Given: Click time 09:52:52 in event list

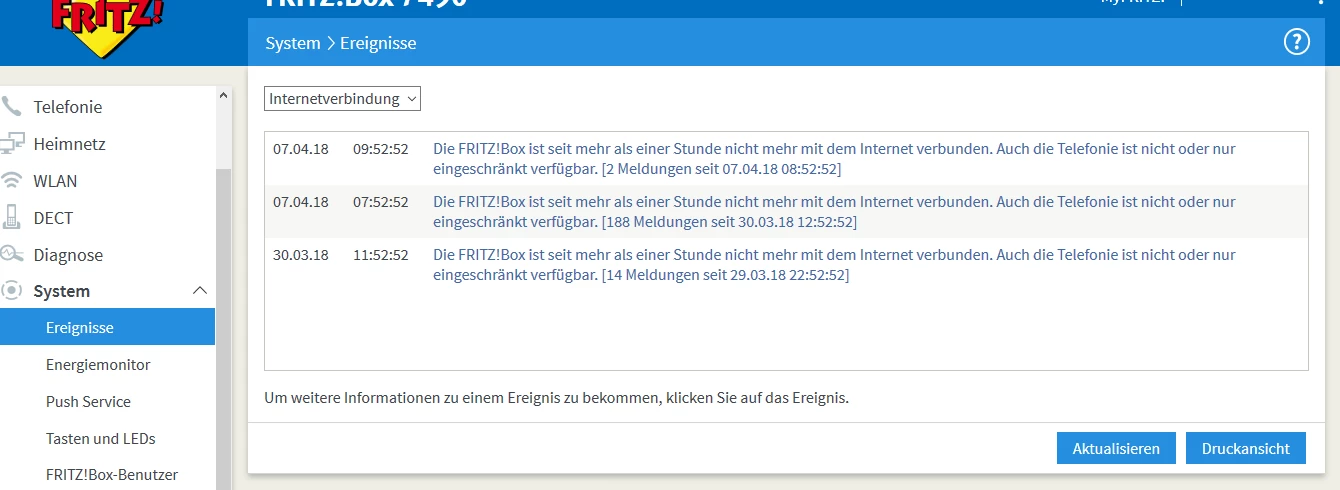Looking at the screenshot, I should (x=380, y=149).
